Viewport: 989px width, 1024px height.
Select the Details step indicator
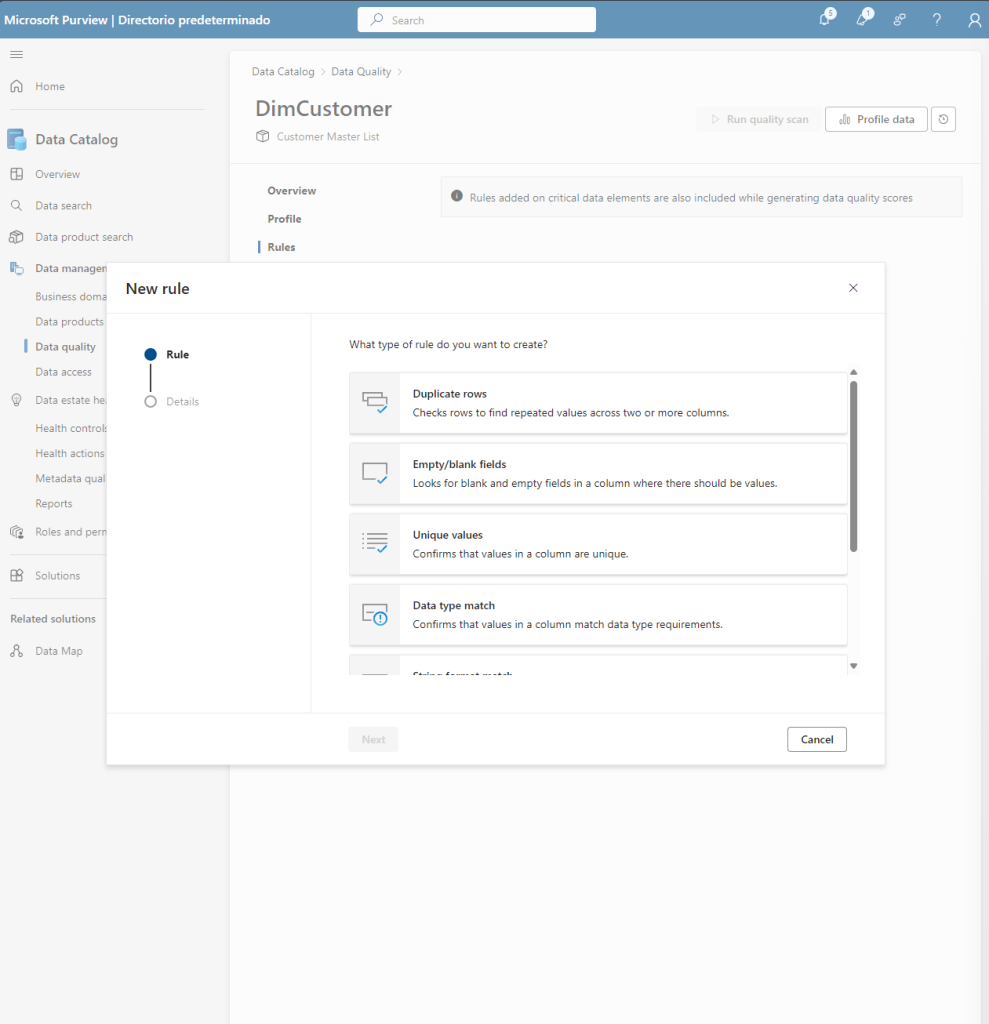point(151,401)
